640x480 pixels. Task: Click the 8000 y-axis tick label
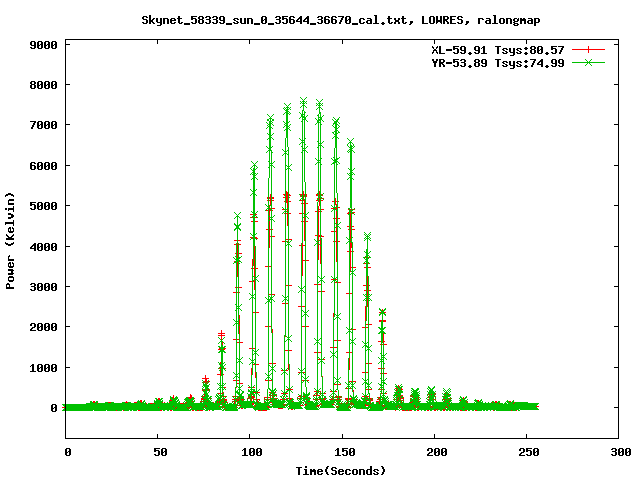pyautogui.click(x=43, y=85)
